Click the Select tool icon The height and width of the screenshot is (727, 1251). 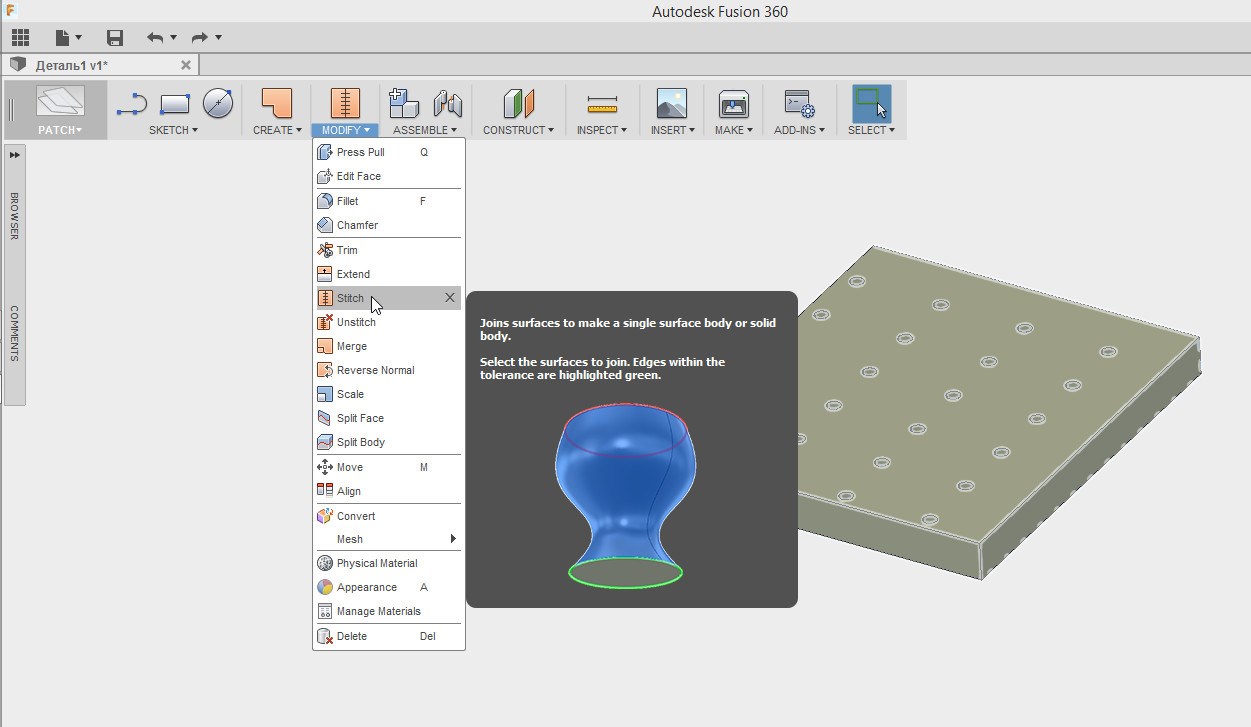(871, 103)
